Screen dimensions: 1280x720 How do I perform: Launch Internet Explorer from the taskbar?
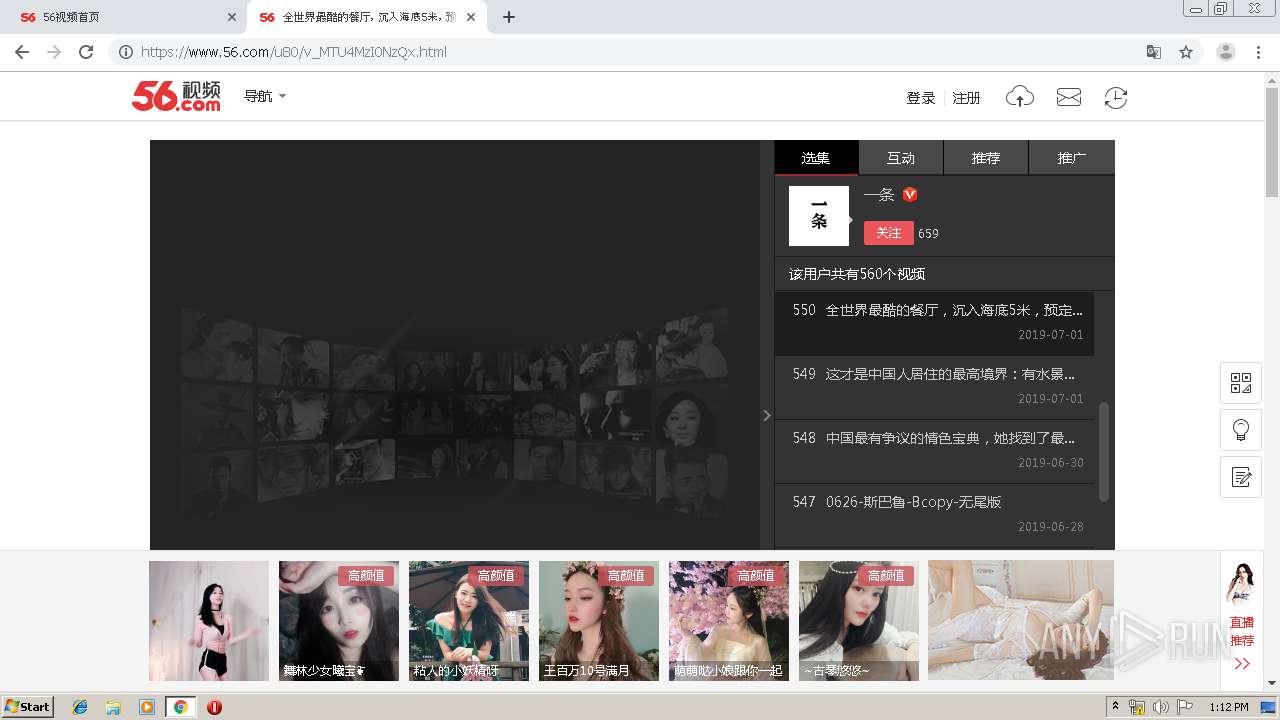(80, 707)
